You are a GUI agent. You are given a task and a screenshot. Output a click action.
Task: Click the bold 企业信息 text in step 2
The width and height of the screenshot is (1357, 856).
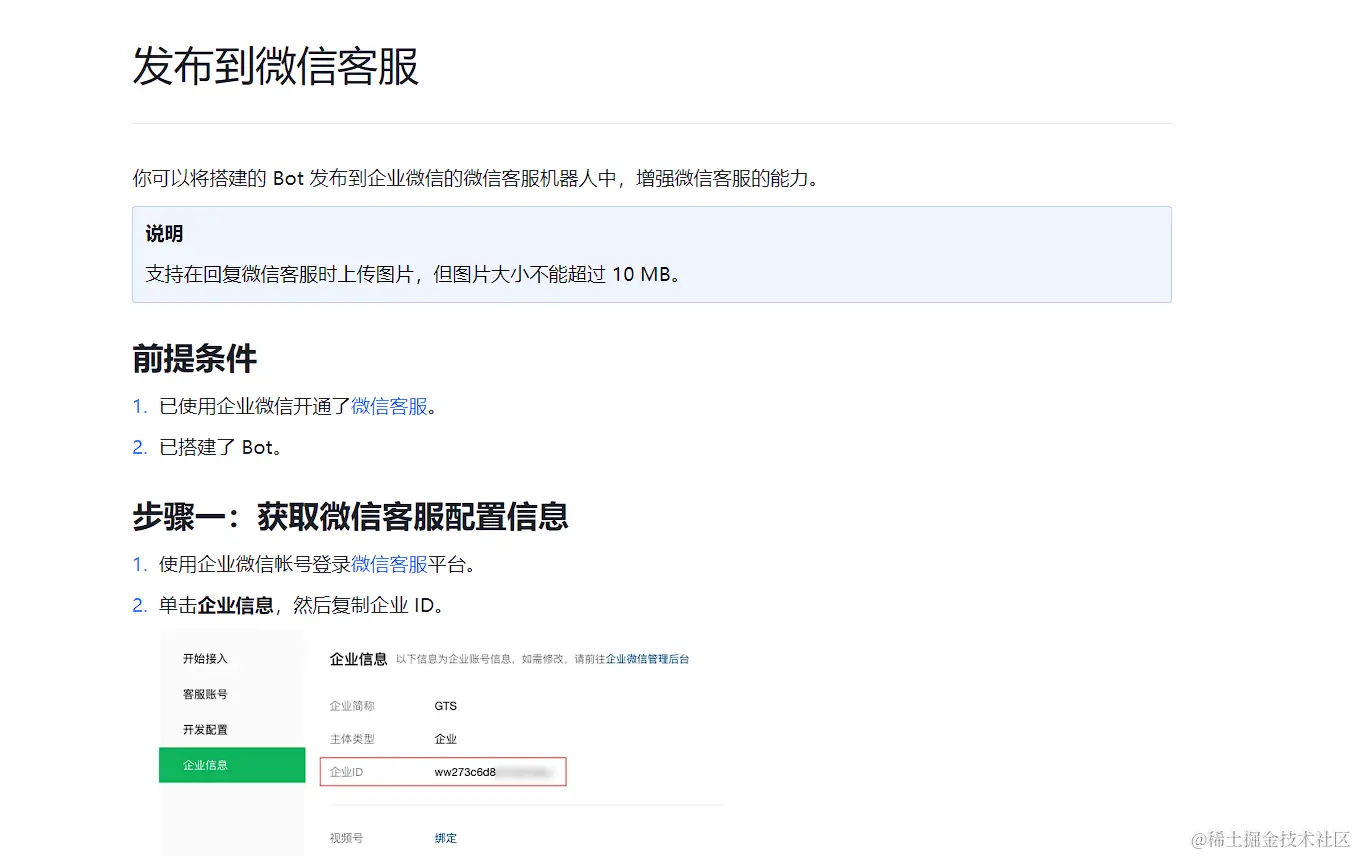235,605
